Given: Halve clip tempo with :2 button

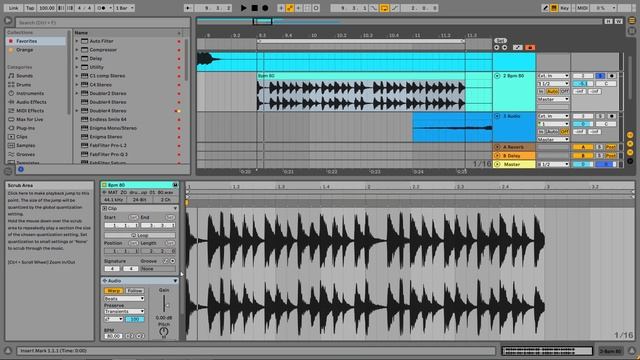Looking at the screenshot, I should [x=129, y=336].
